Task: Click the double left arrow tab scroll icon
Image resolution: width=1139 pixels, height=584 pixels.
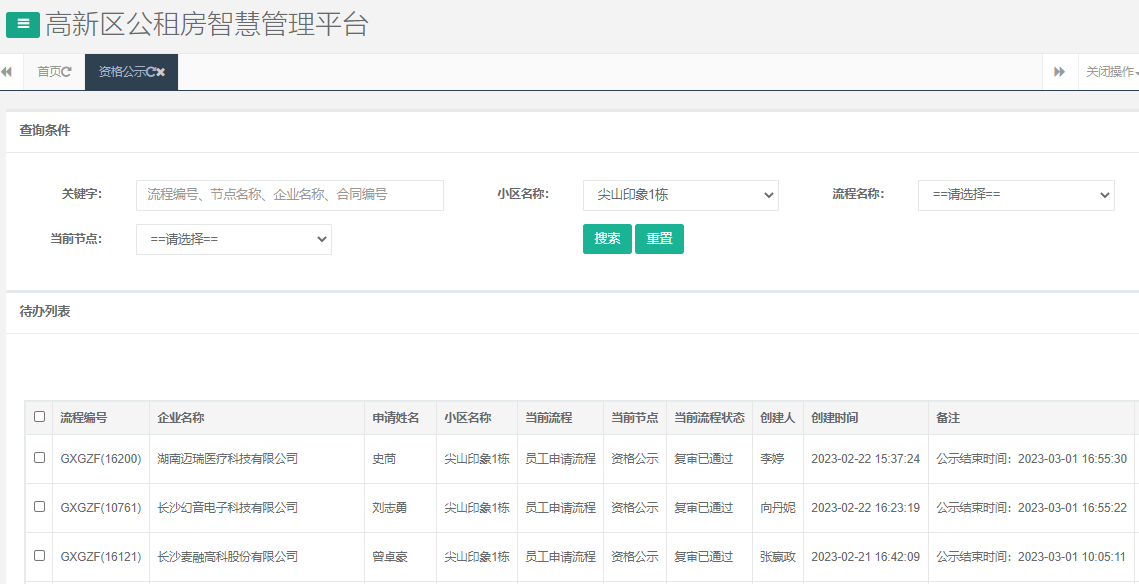Action: 8,71
